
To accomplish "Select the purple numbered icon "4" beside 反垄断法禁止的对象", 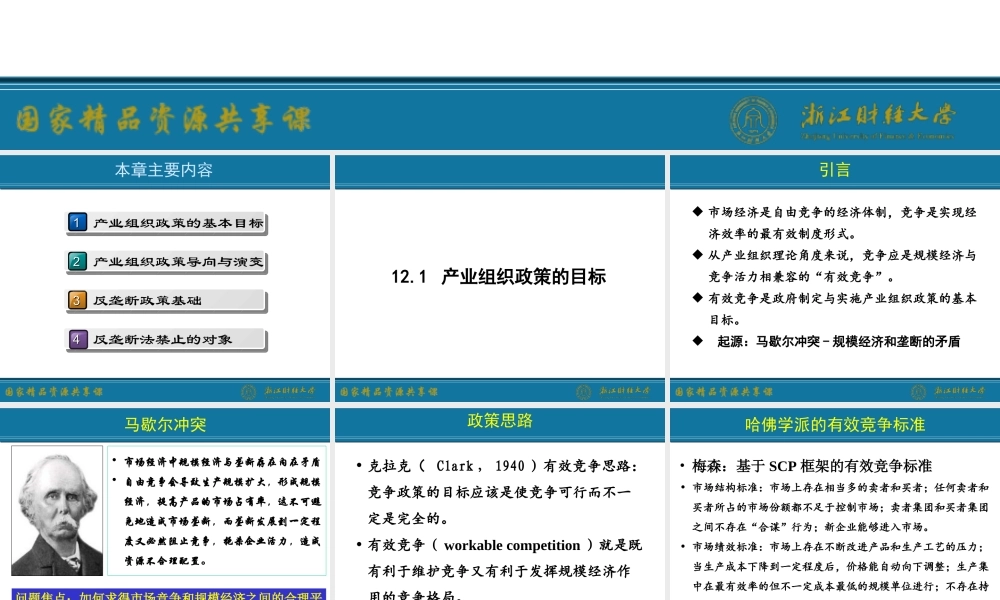I will click(x=77, y=340).
